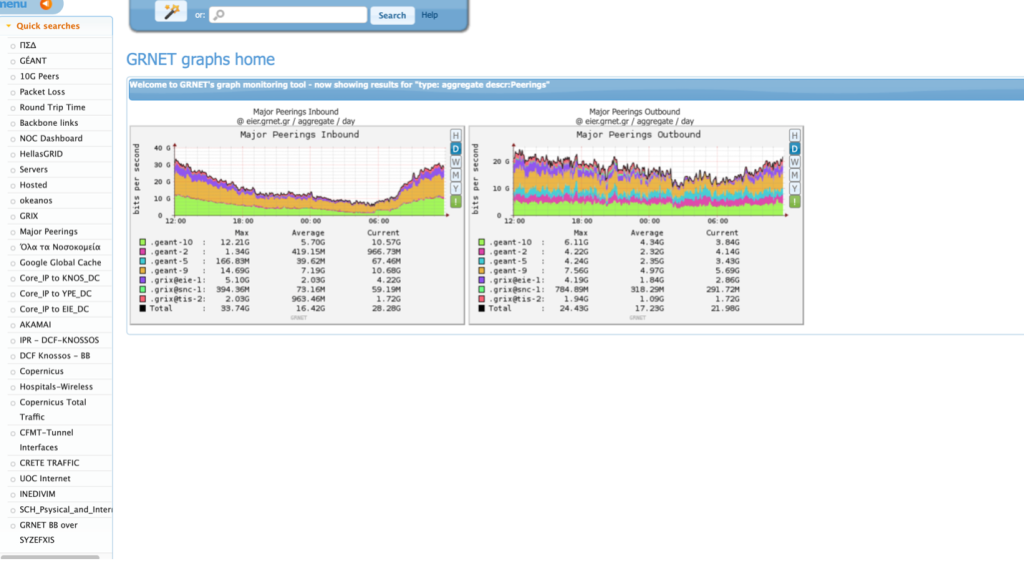This screenshot has height=562, width=1024.
Task: Select daily view (D) on Outbound graph
Action: tap(795, 149)
